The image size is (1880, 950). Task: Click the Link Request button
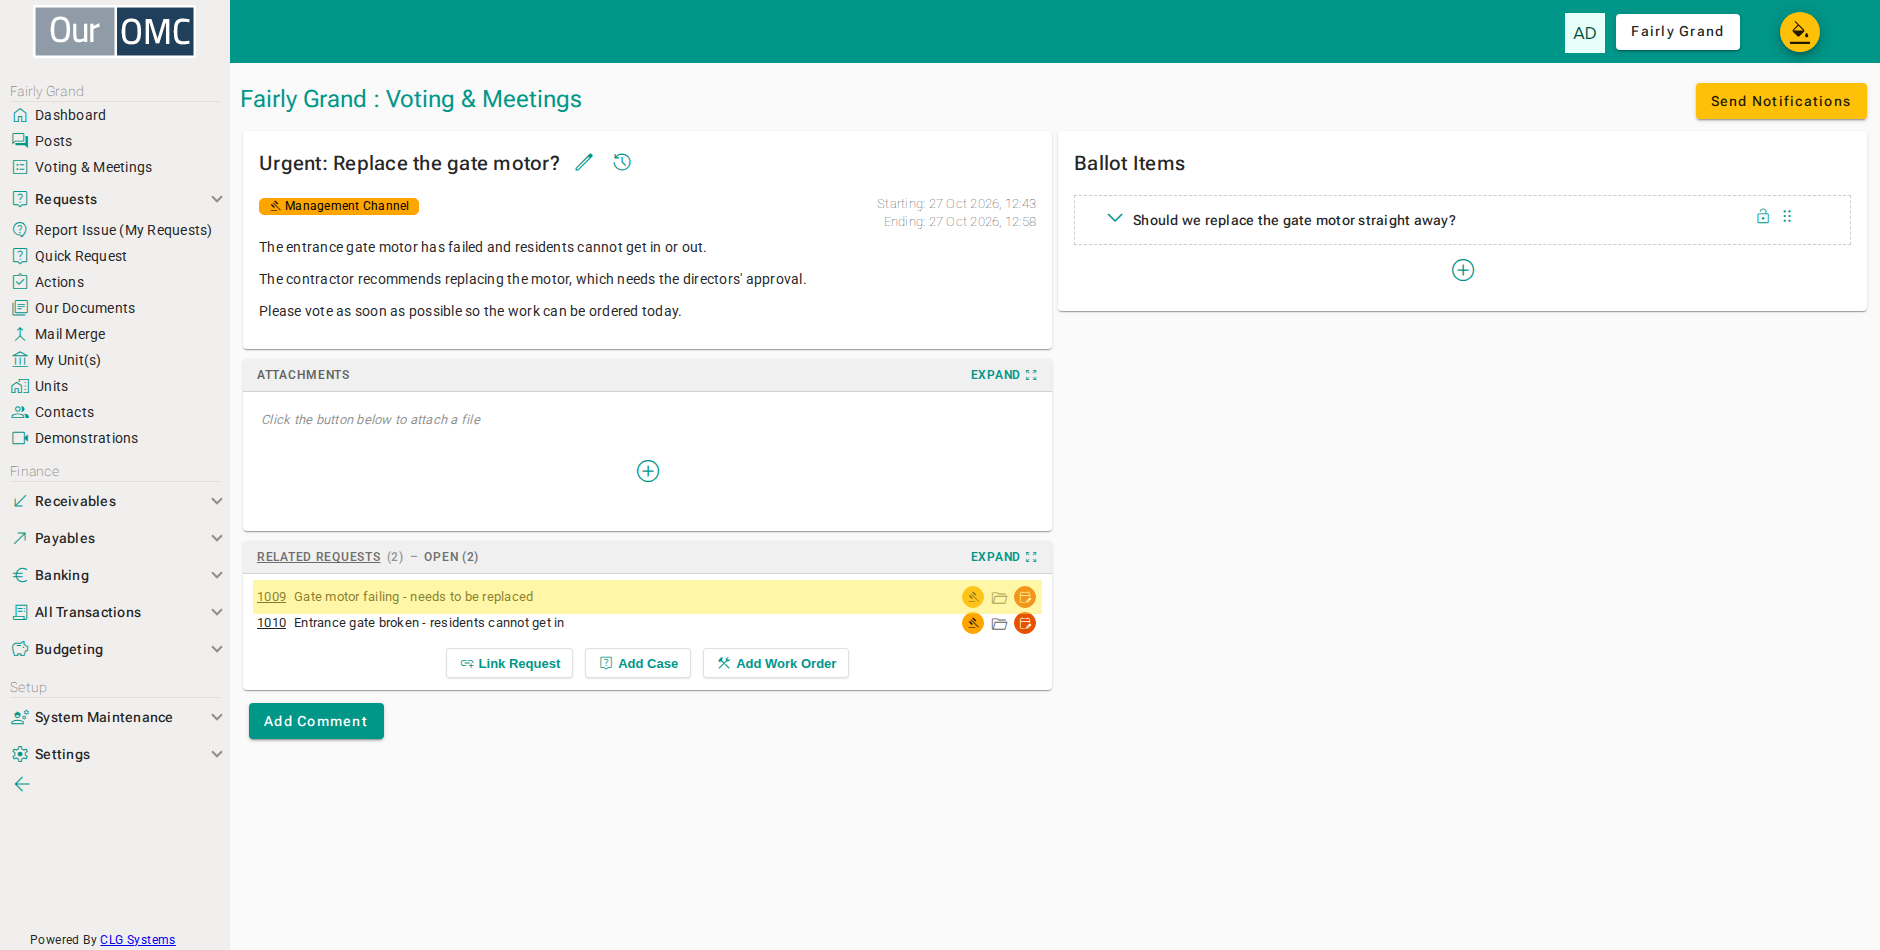pyautogui.click(x=510, y=663)
